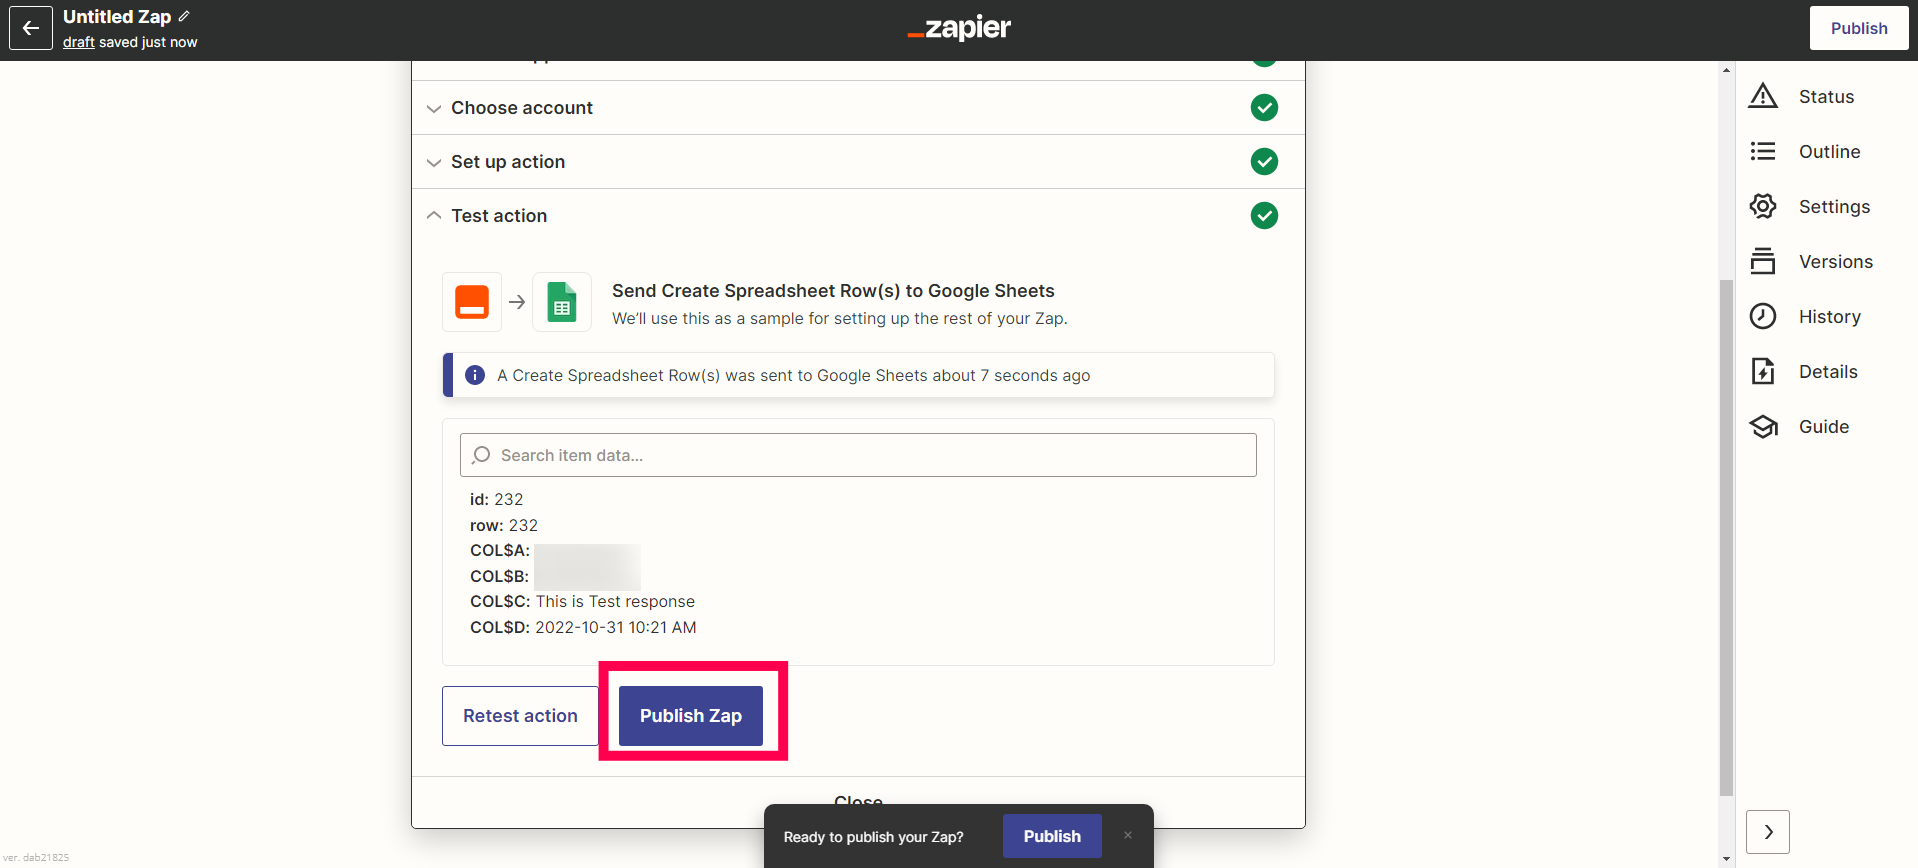The height and width of the screenshot is (868, 1918).
Task: Open the Details file icon
Action: tap(1763, 371)
